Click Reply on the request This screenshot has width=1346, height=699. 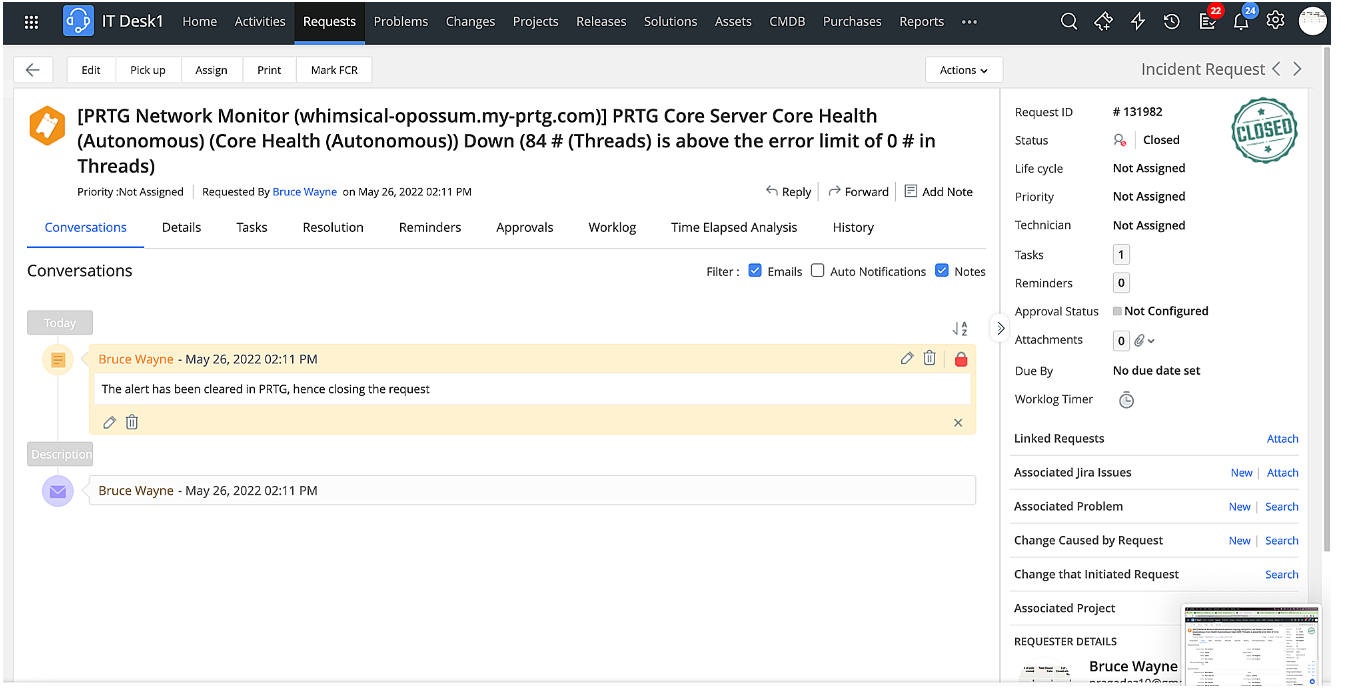(789, 192)
